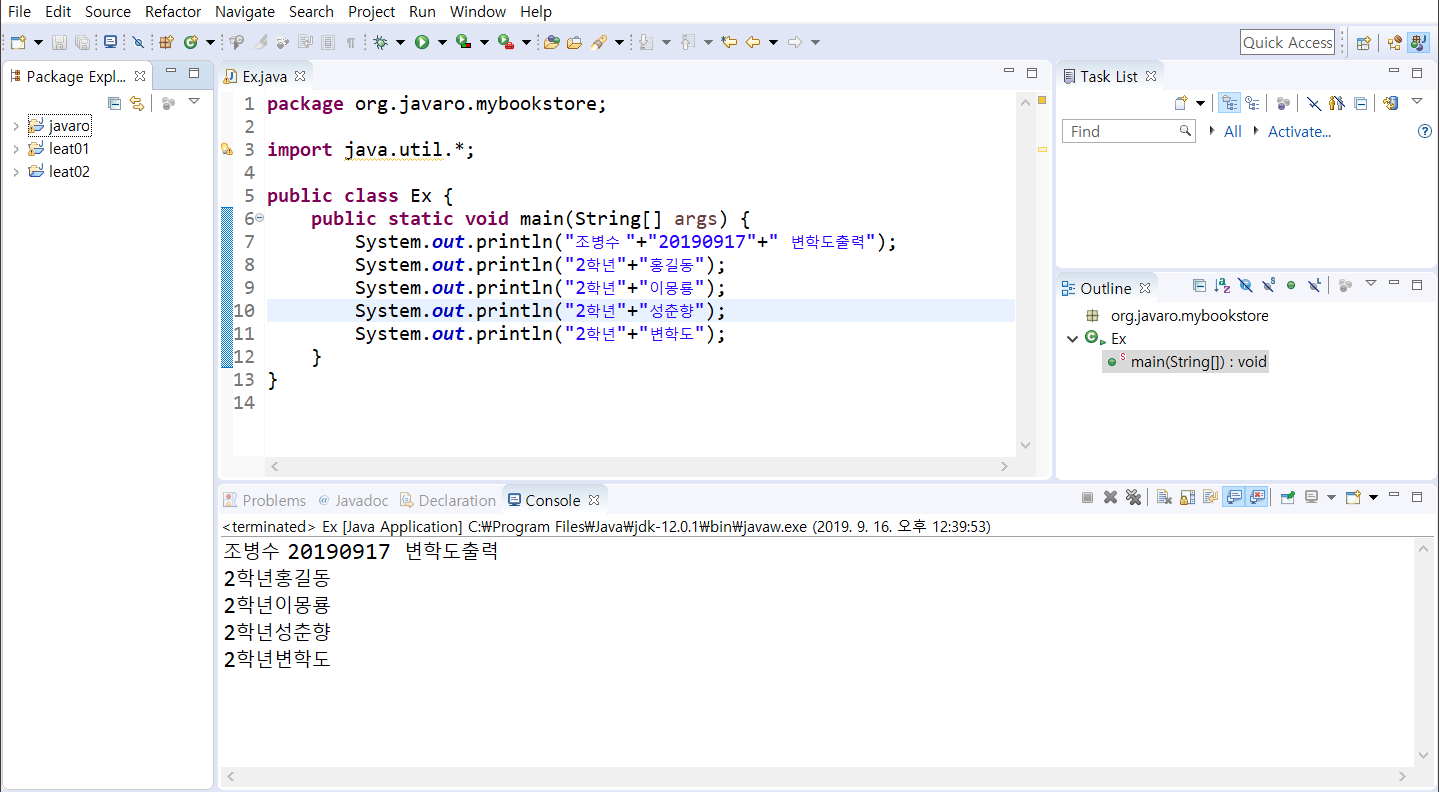Open the Run button dropdown arrow
This screenshot has width=1440, height=792.
(x=442, y=42)
